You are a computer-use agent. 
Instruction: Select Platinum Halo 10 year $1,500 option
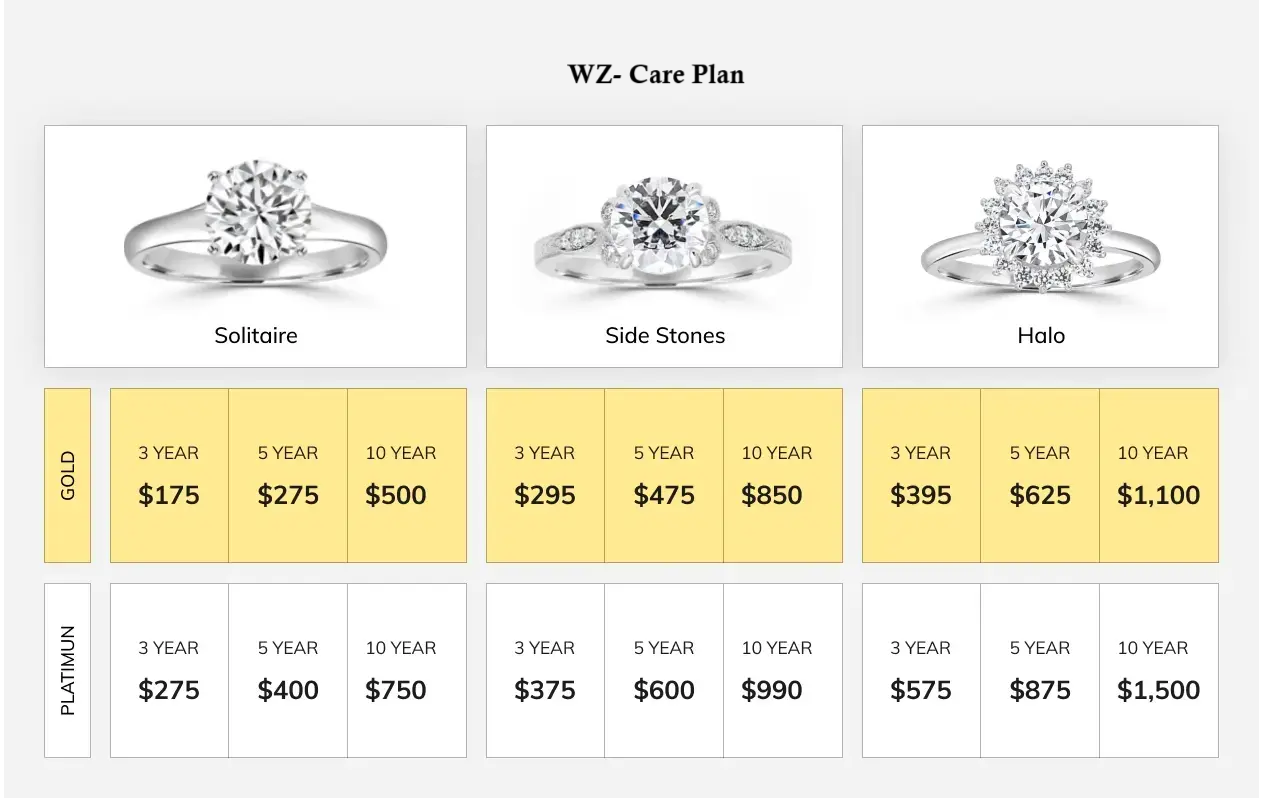(1159, 670)
